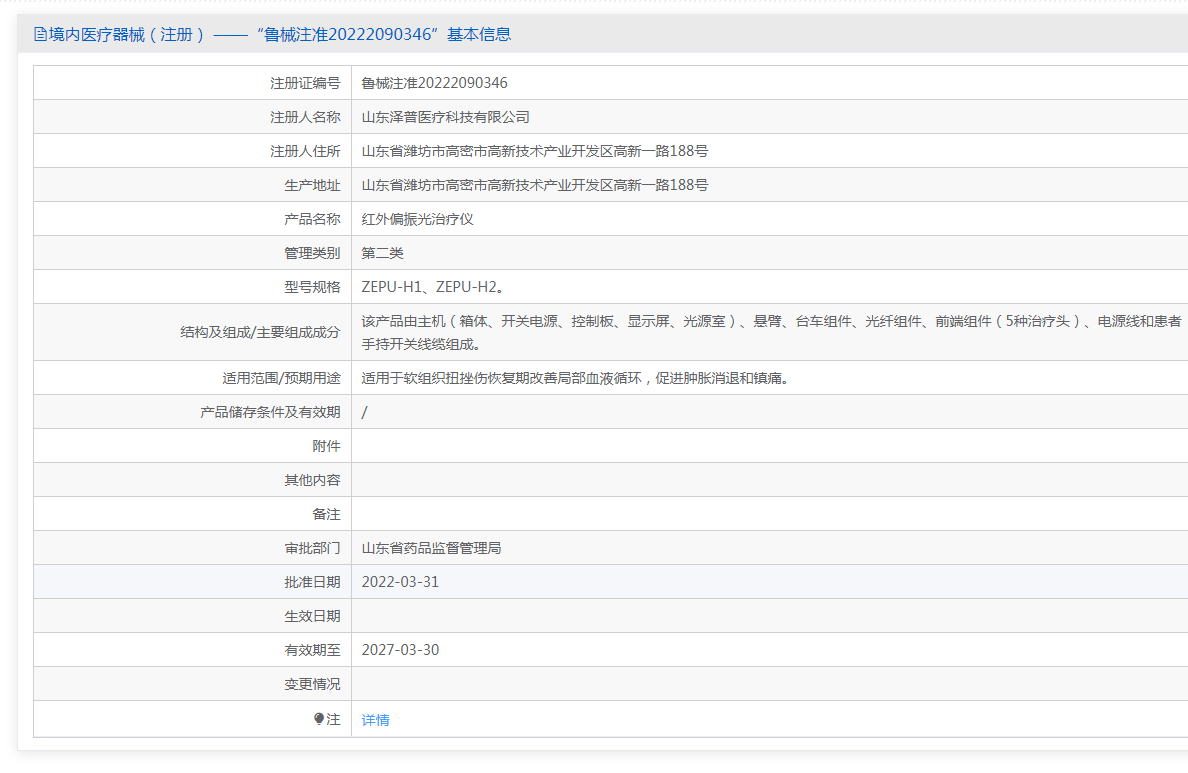Image resolution: width=1188 pixels, height=773 pixels.
Task: Click the 有效期至 label
Action: (x=312, y=651)
